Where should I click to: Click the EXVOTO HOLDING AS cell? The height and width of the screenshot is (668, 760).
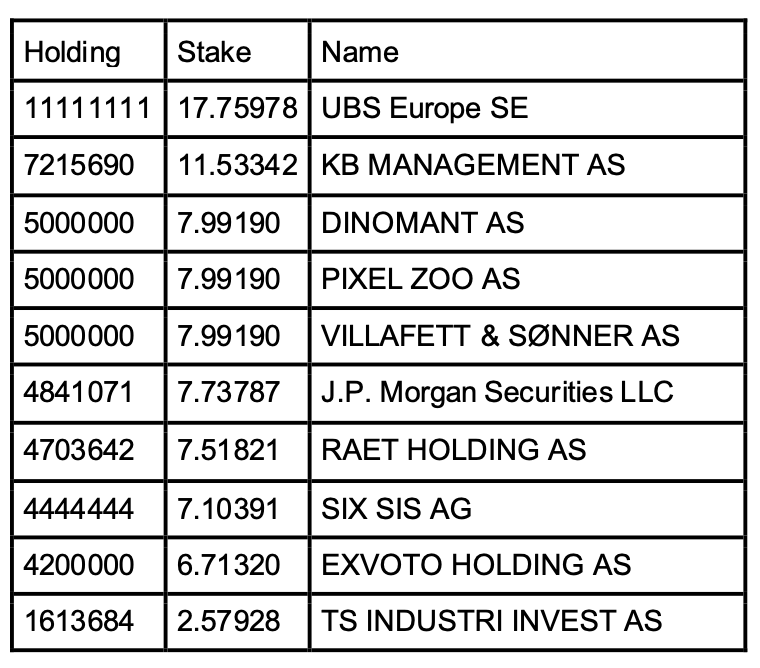pos(527,565)
